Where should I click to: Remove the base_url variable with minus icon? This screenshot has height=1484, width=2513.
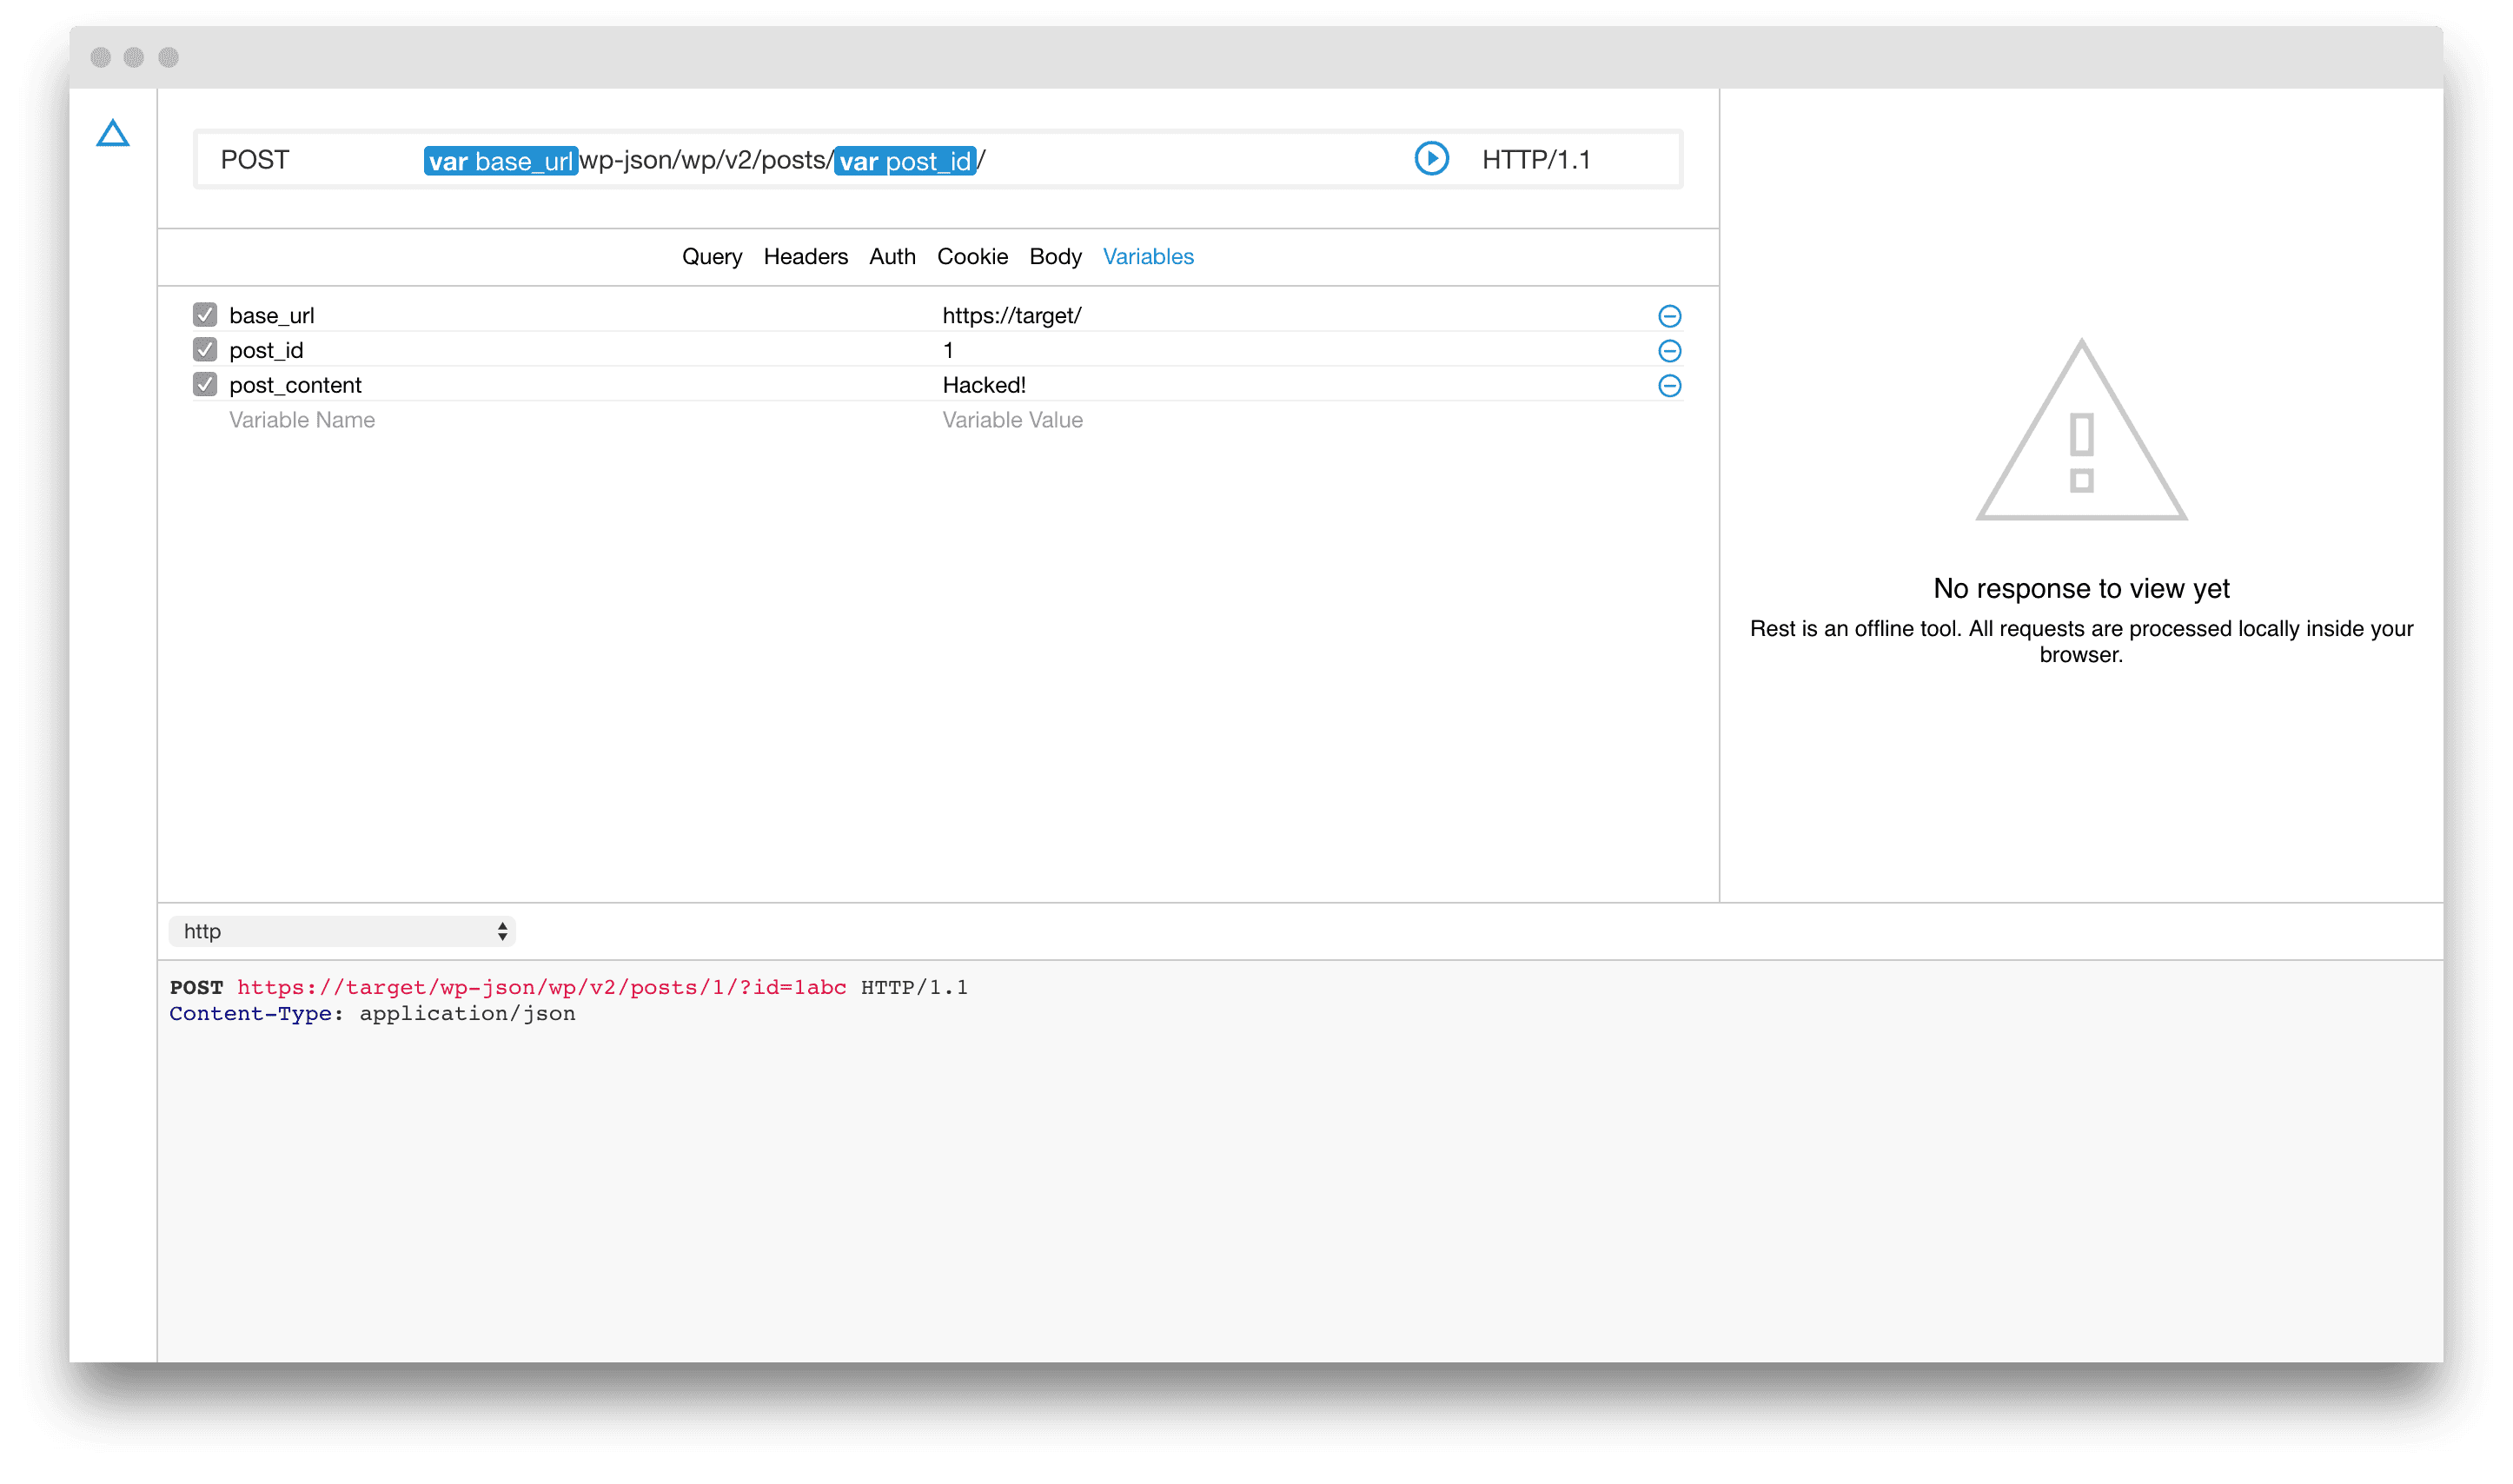1669,316
